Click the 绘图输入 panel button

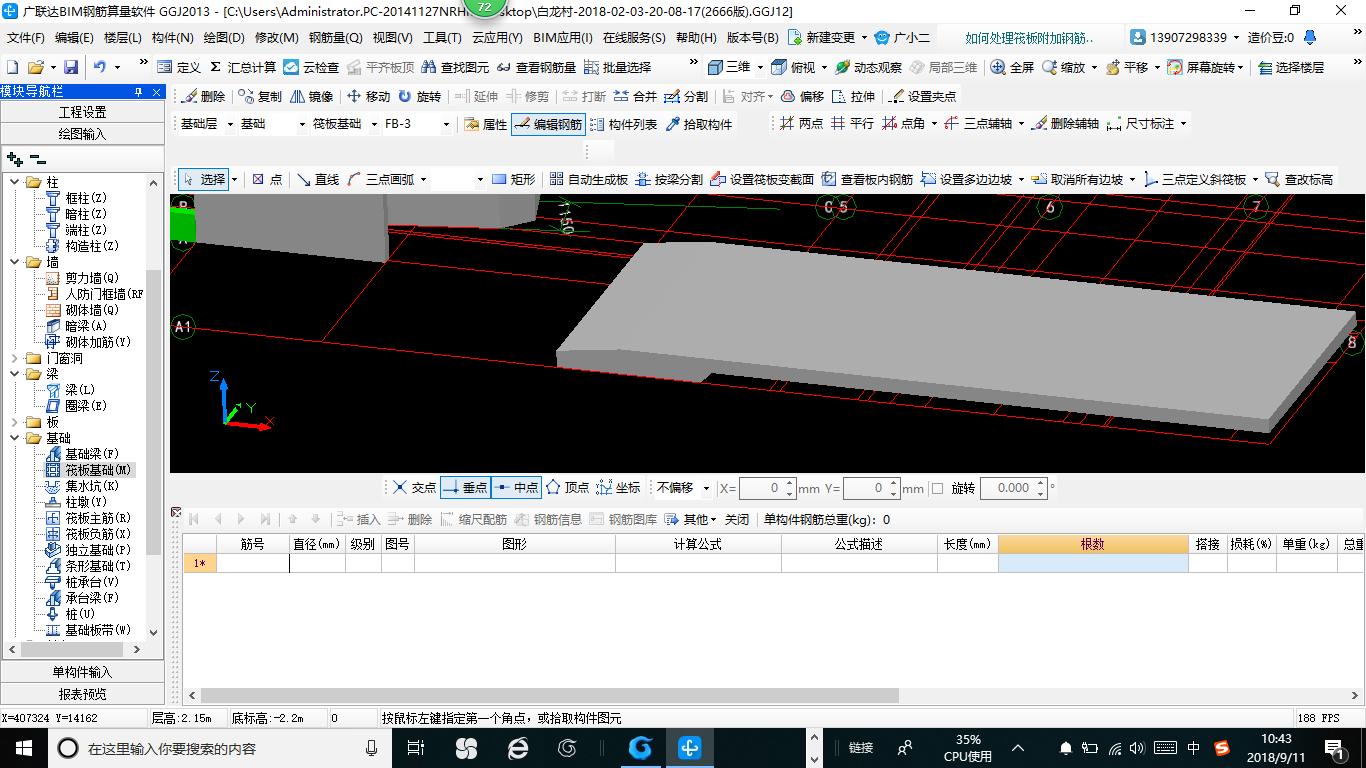coord(82,133)
